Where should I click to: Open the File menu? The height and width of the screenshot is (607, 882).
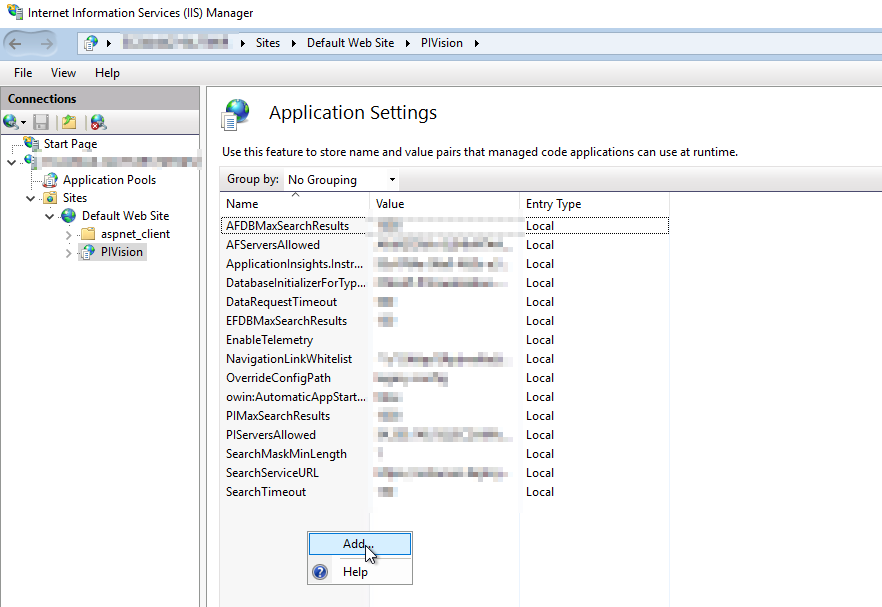pyautogui.click(x=22, y=72)
